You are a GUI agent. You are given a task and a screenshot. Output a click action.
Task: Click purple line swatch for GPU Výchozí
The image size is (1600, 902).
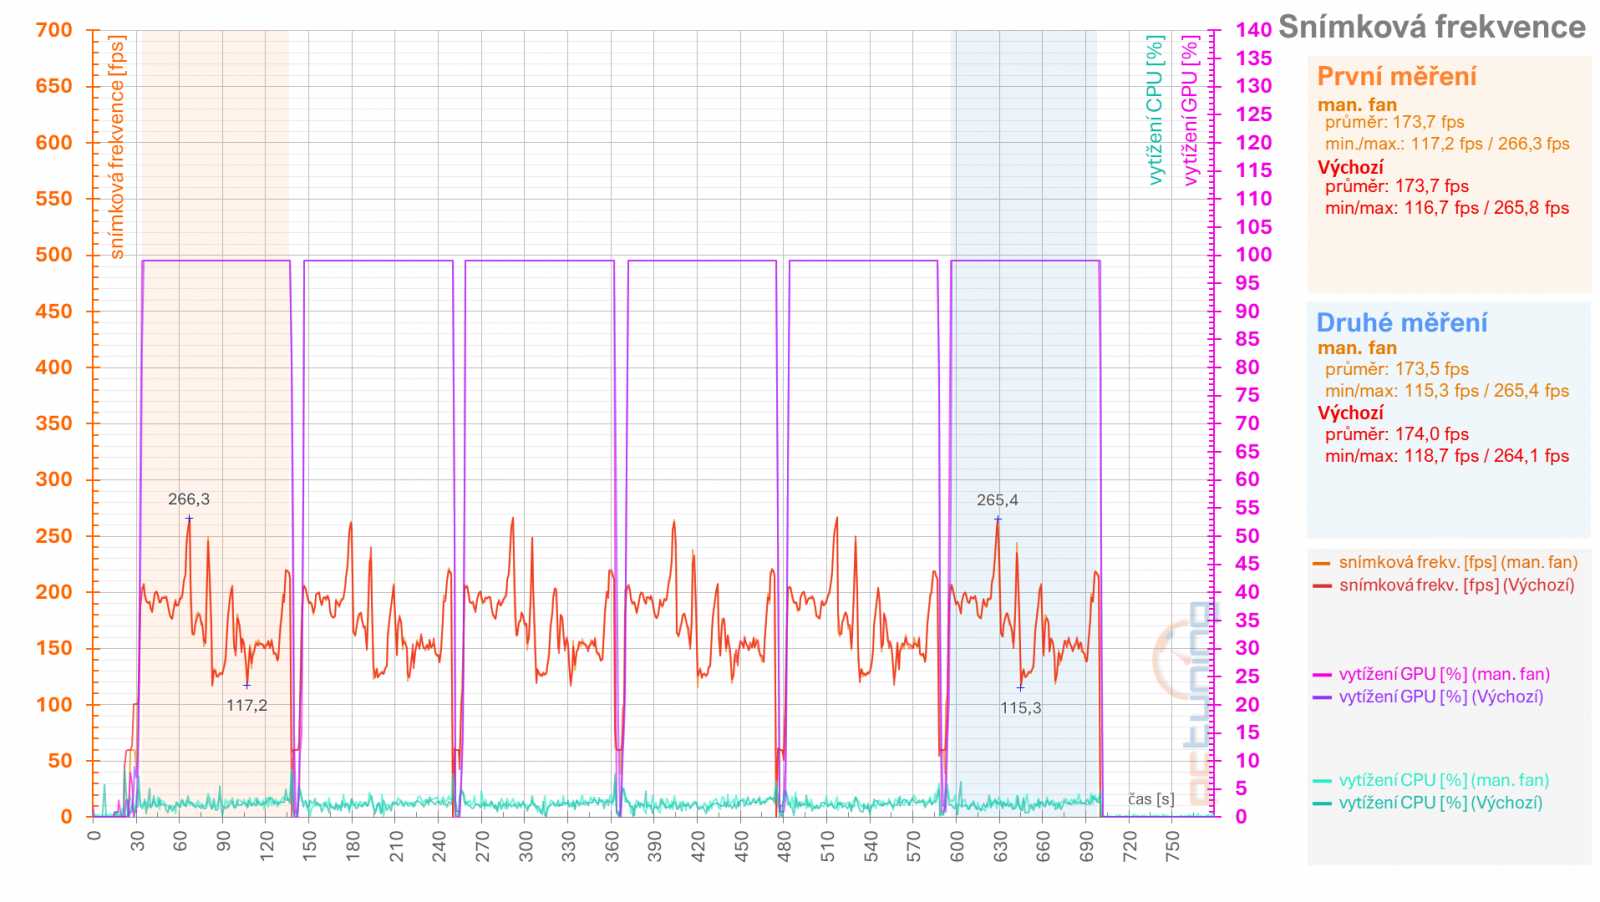(1322, 697)
